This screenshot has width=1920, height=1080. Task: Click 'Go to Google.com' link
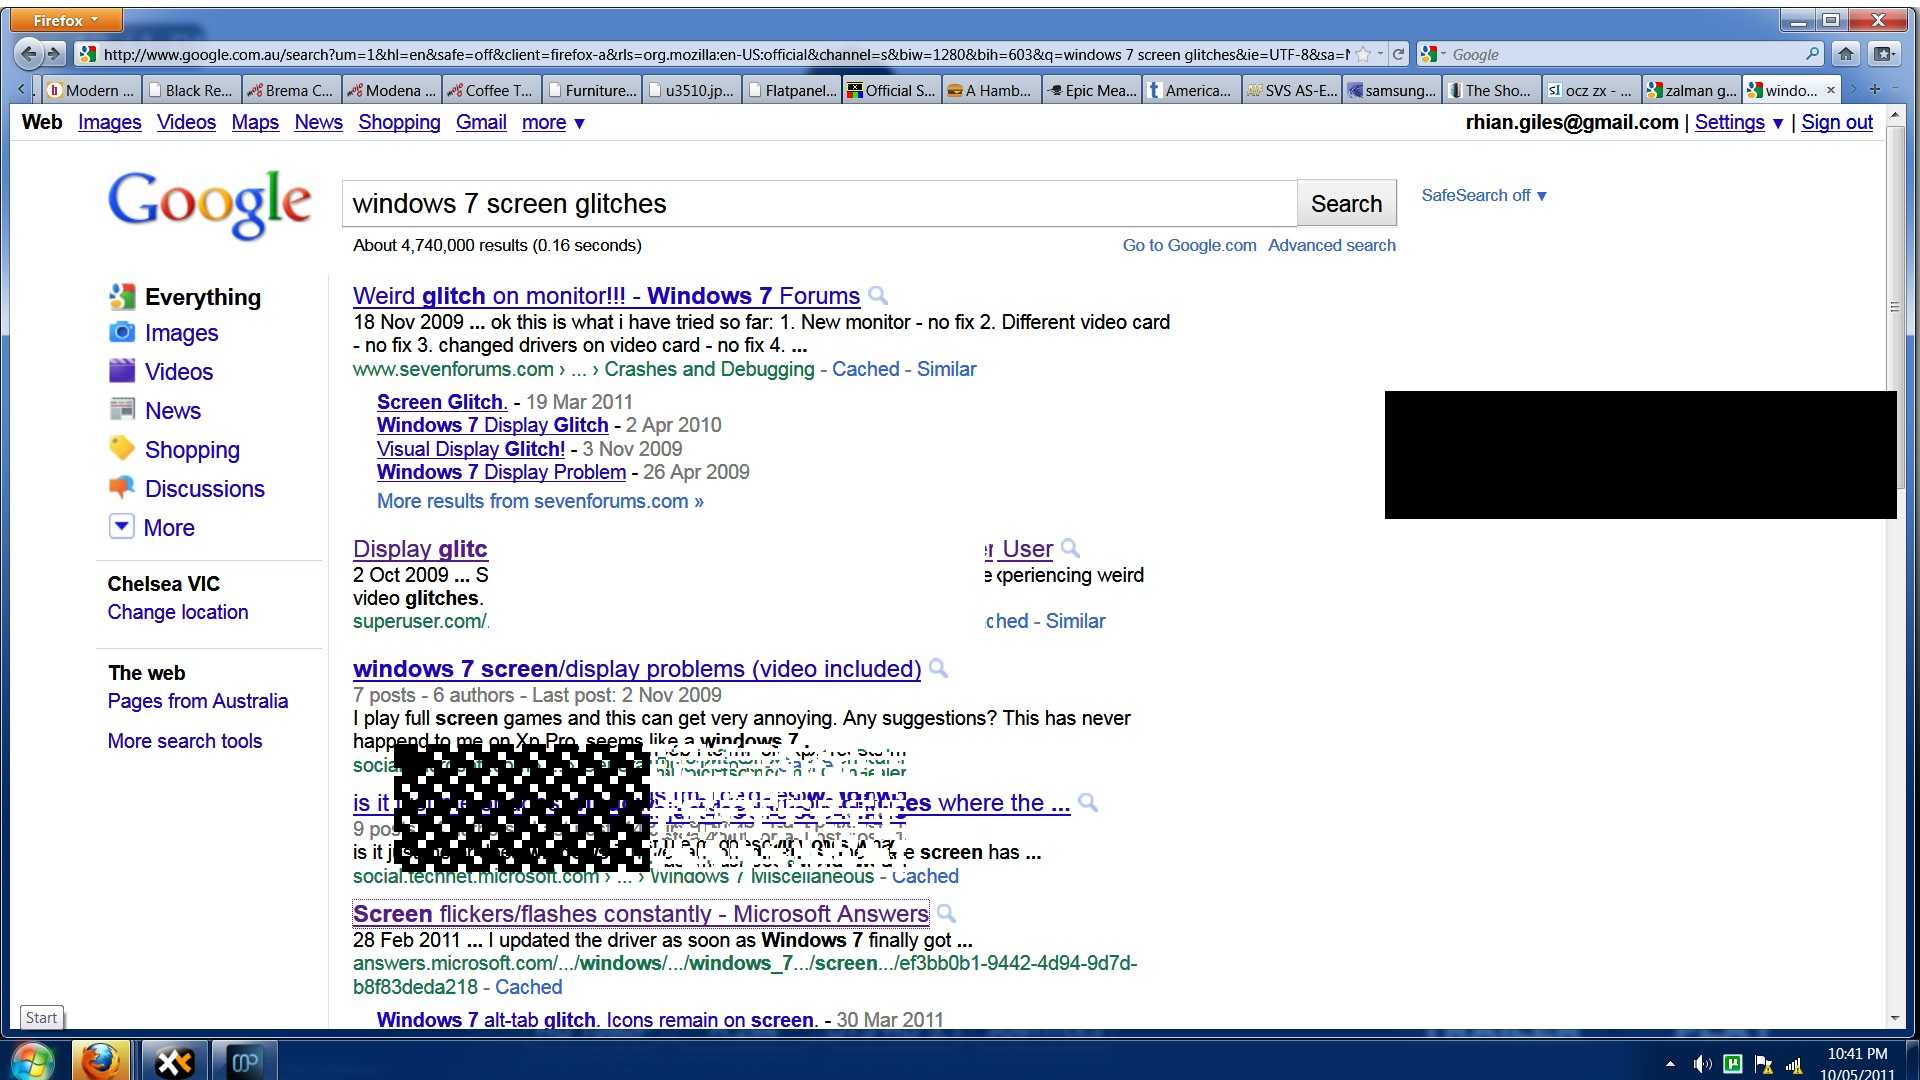(x=1189, y=245)
